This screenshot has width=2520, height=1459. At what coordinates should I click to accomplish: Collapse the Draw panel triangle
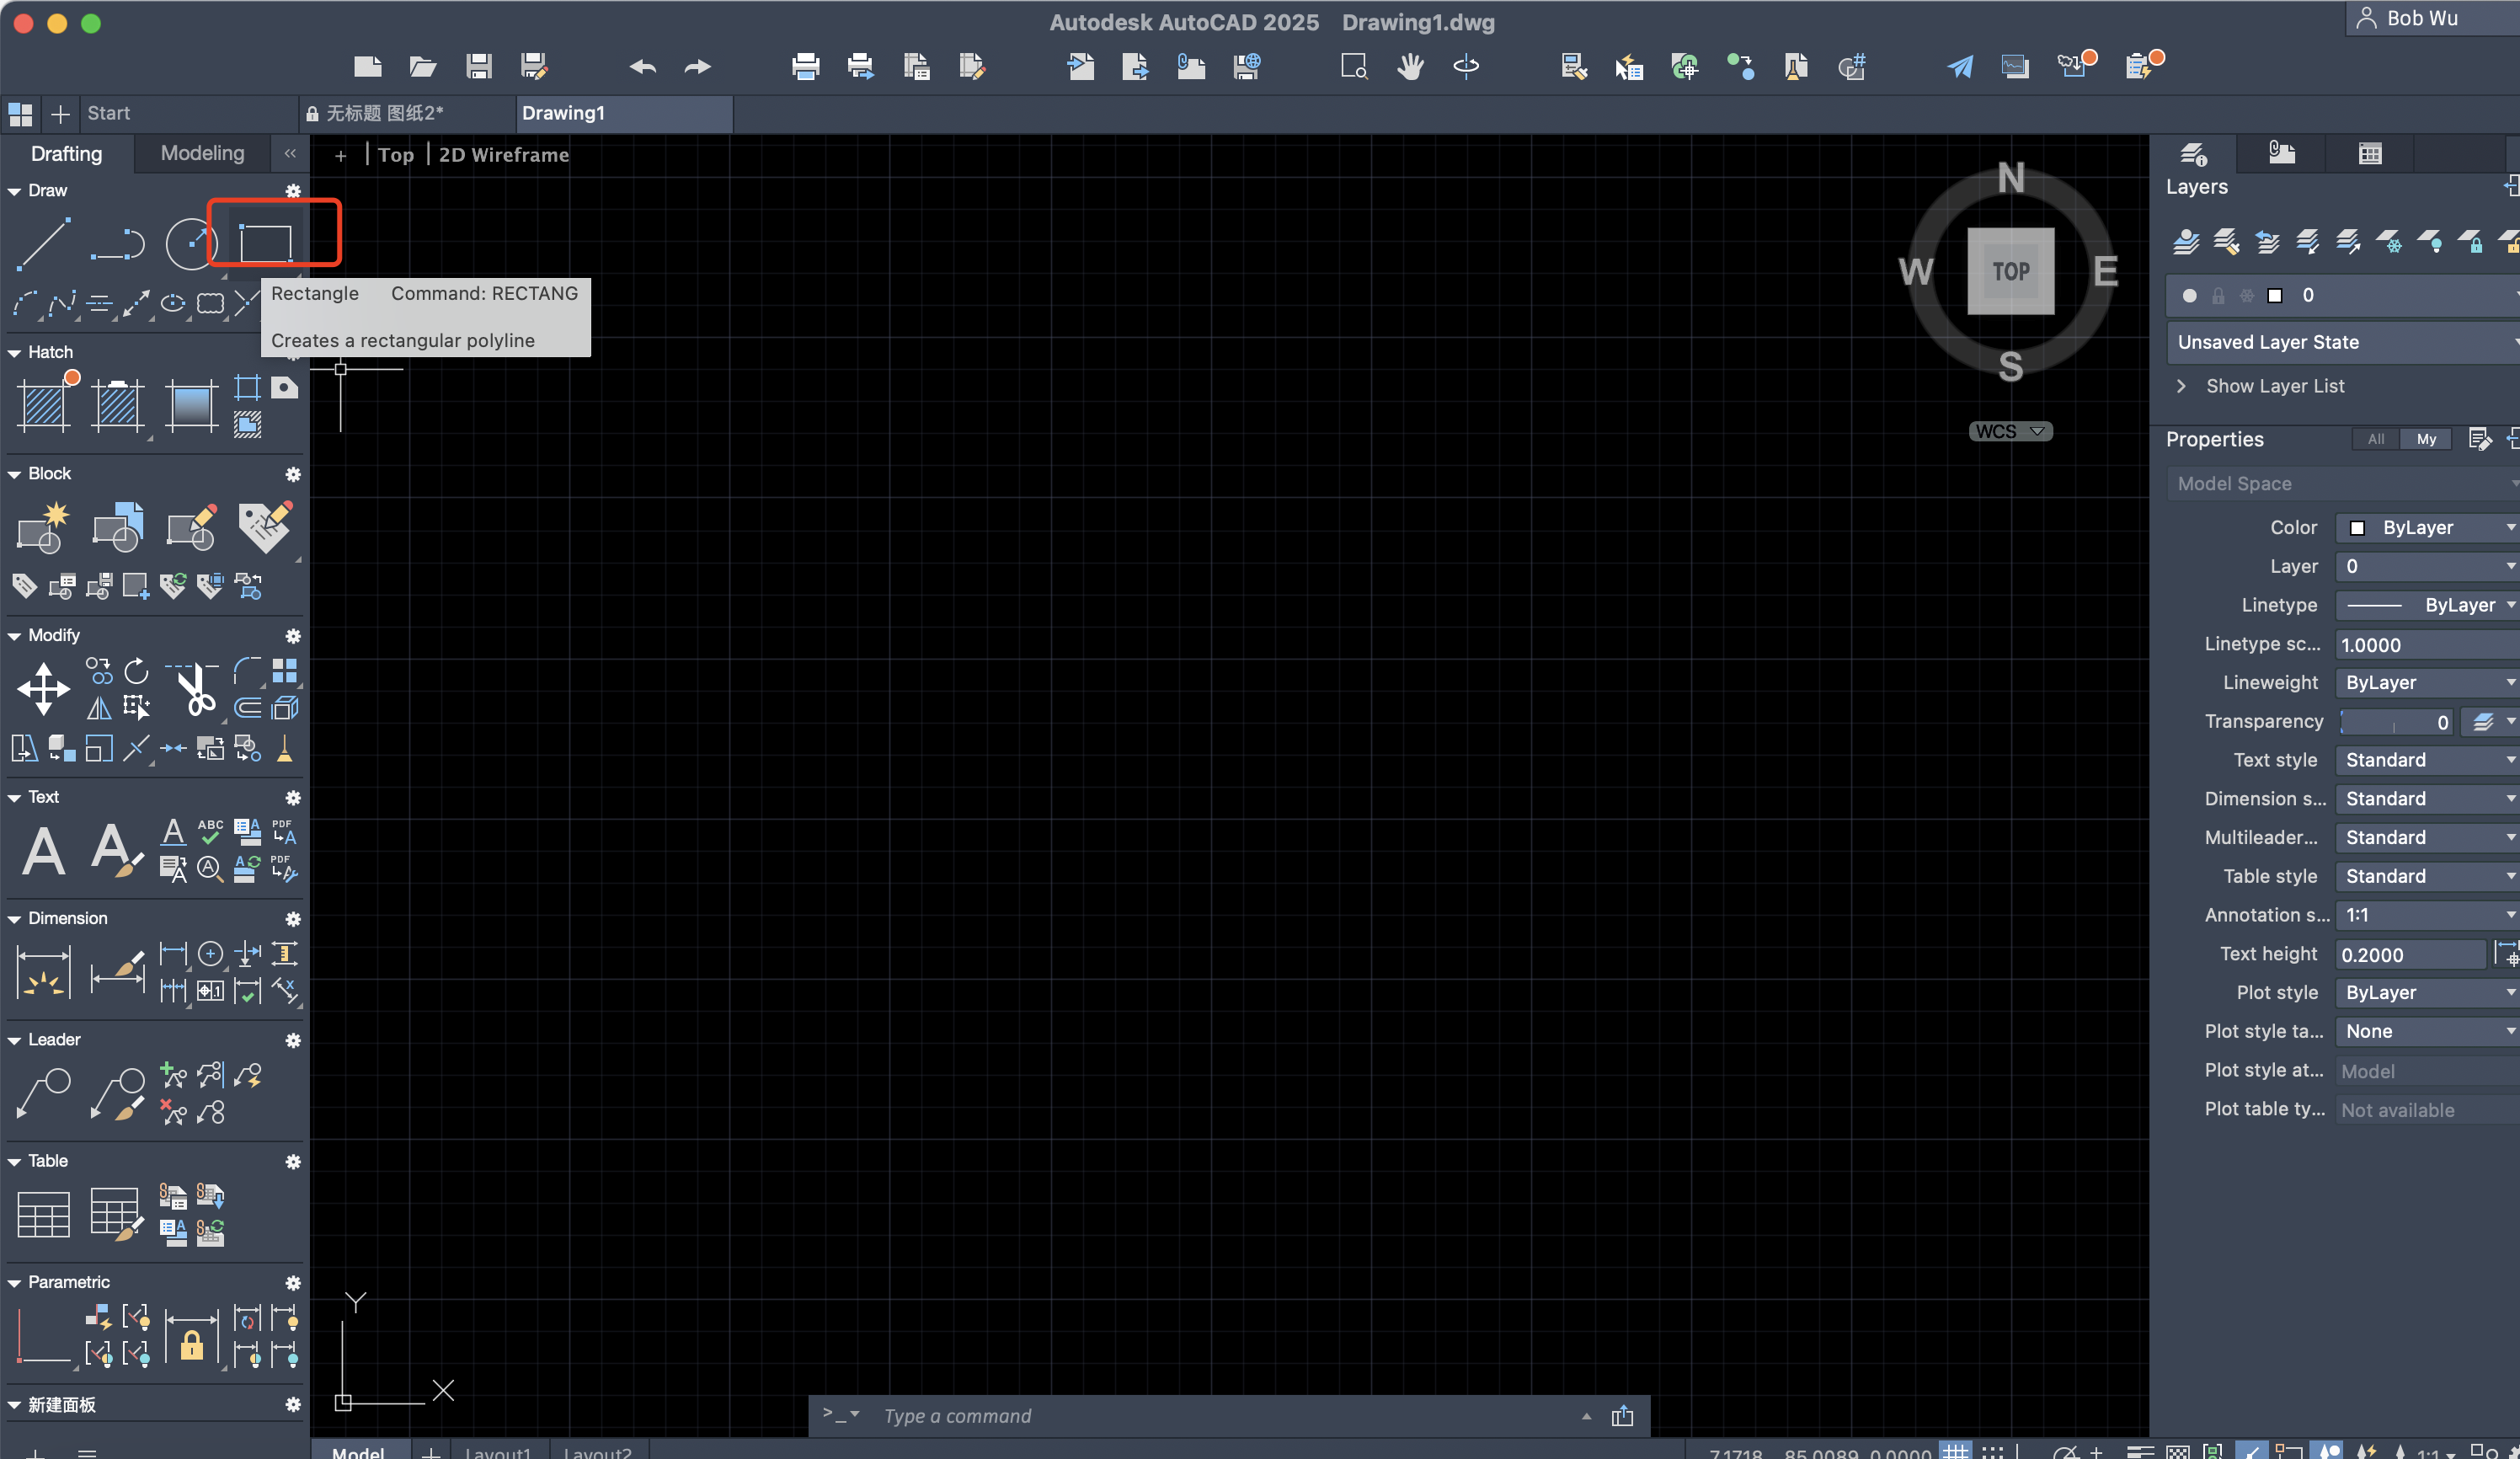(14, 191)
